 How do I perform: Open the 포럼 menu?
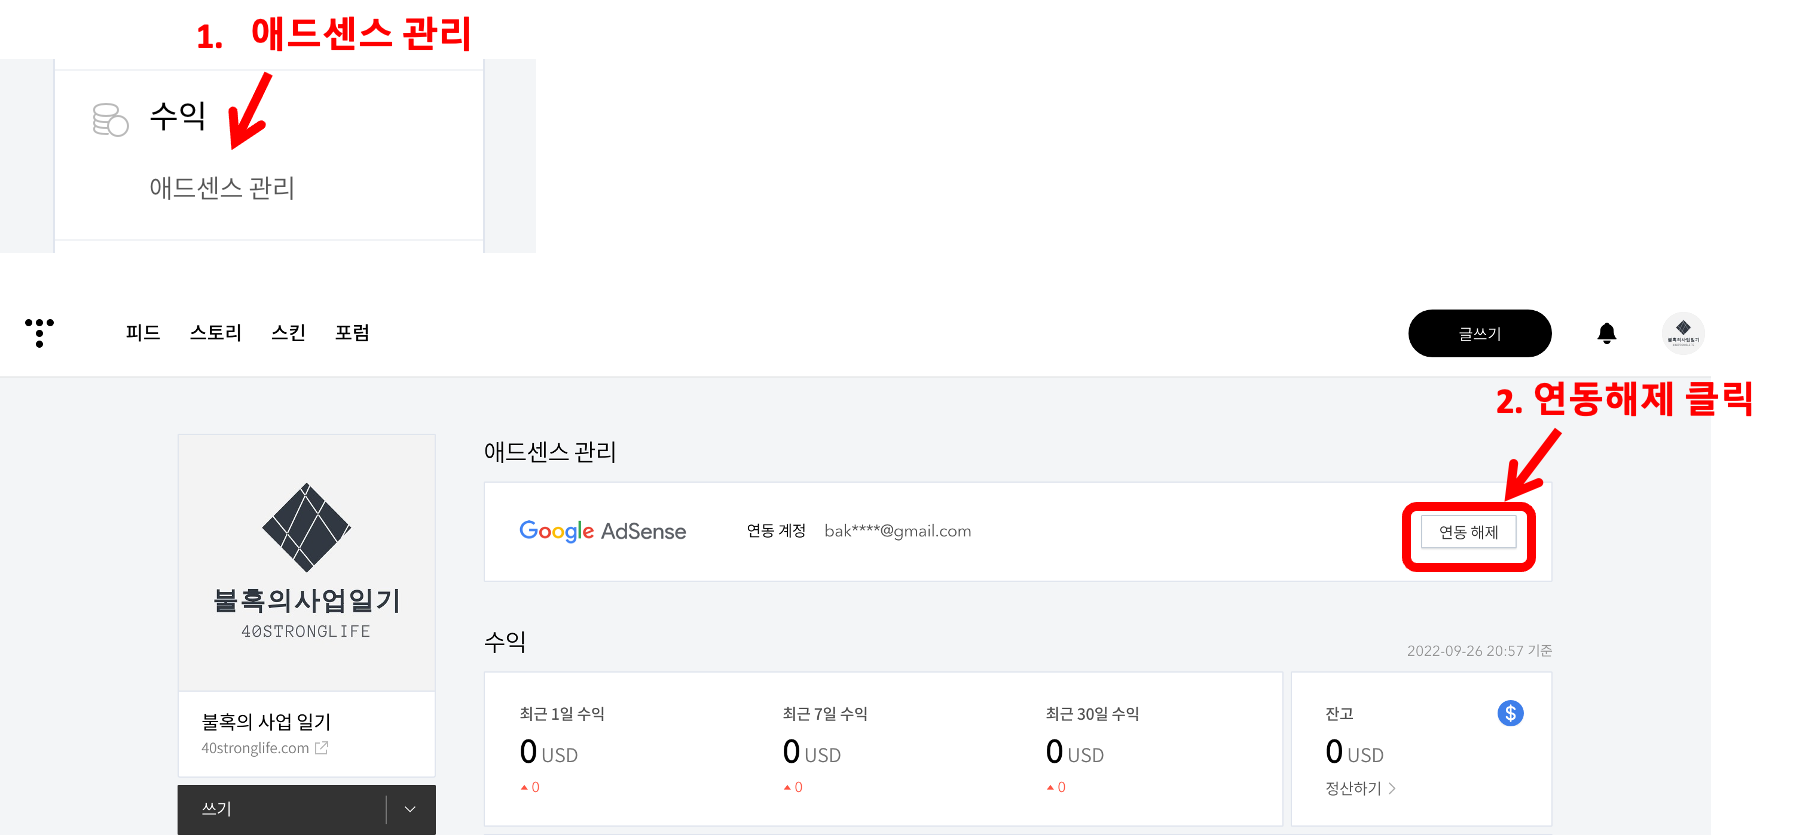point(352,332)
